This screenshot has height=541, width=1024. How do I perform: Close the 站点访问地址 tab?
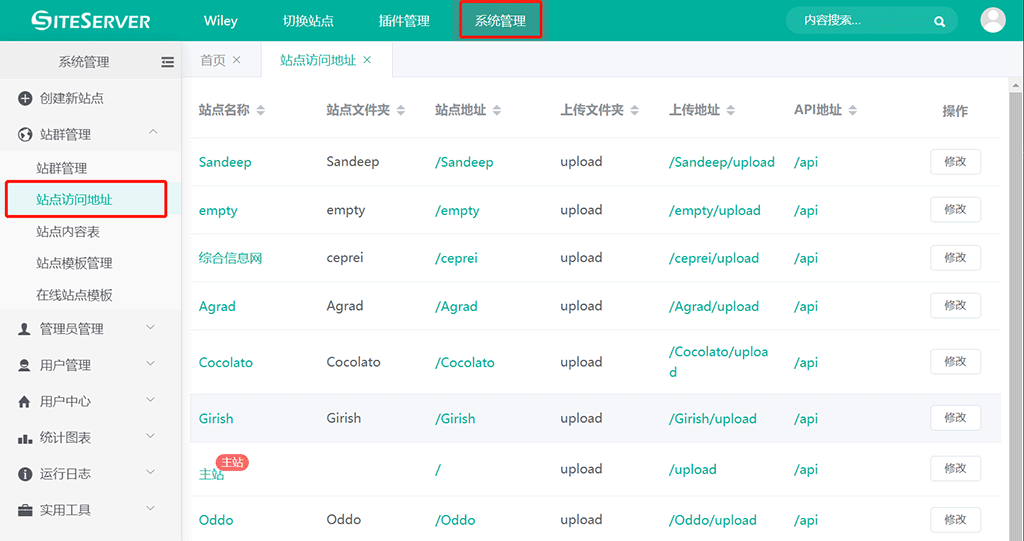tap(367, 60)
